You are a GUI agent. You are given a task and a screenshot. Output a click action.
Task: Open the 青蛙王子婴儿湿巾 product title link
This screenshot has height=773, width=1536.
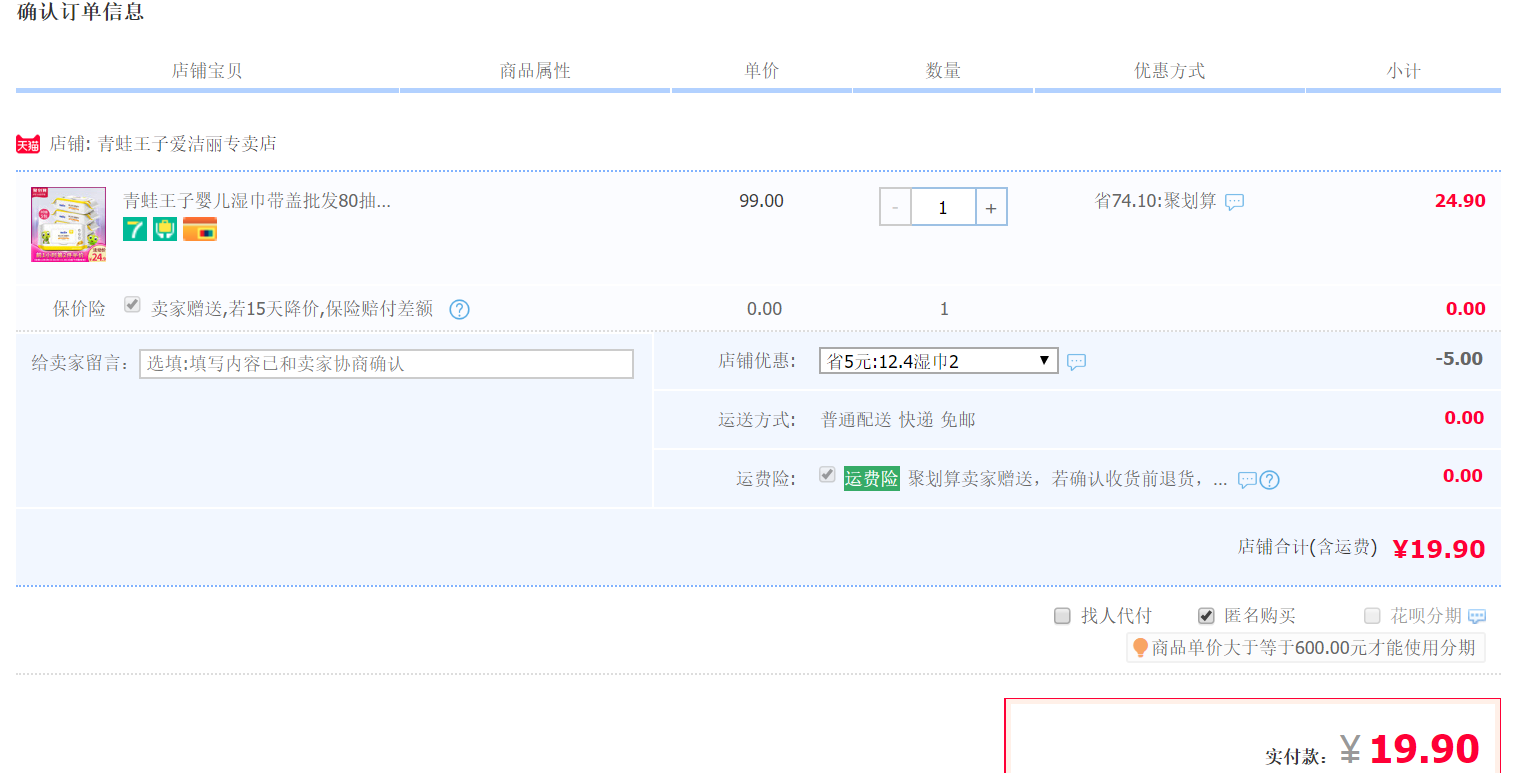pyautogui.click(x=257, y=201)
